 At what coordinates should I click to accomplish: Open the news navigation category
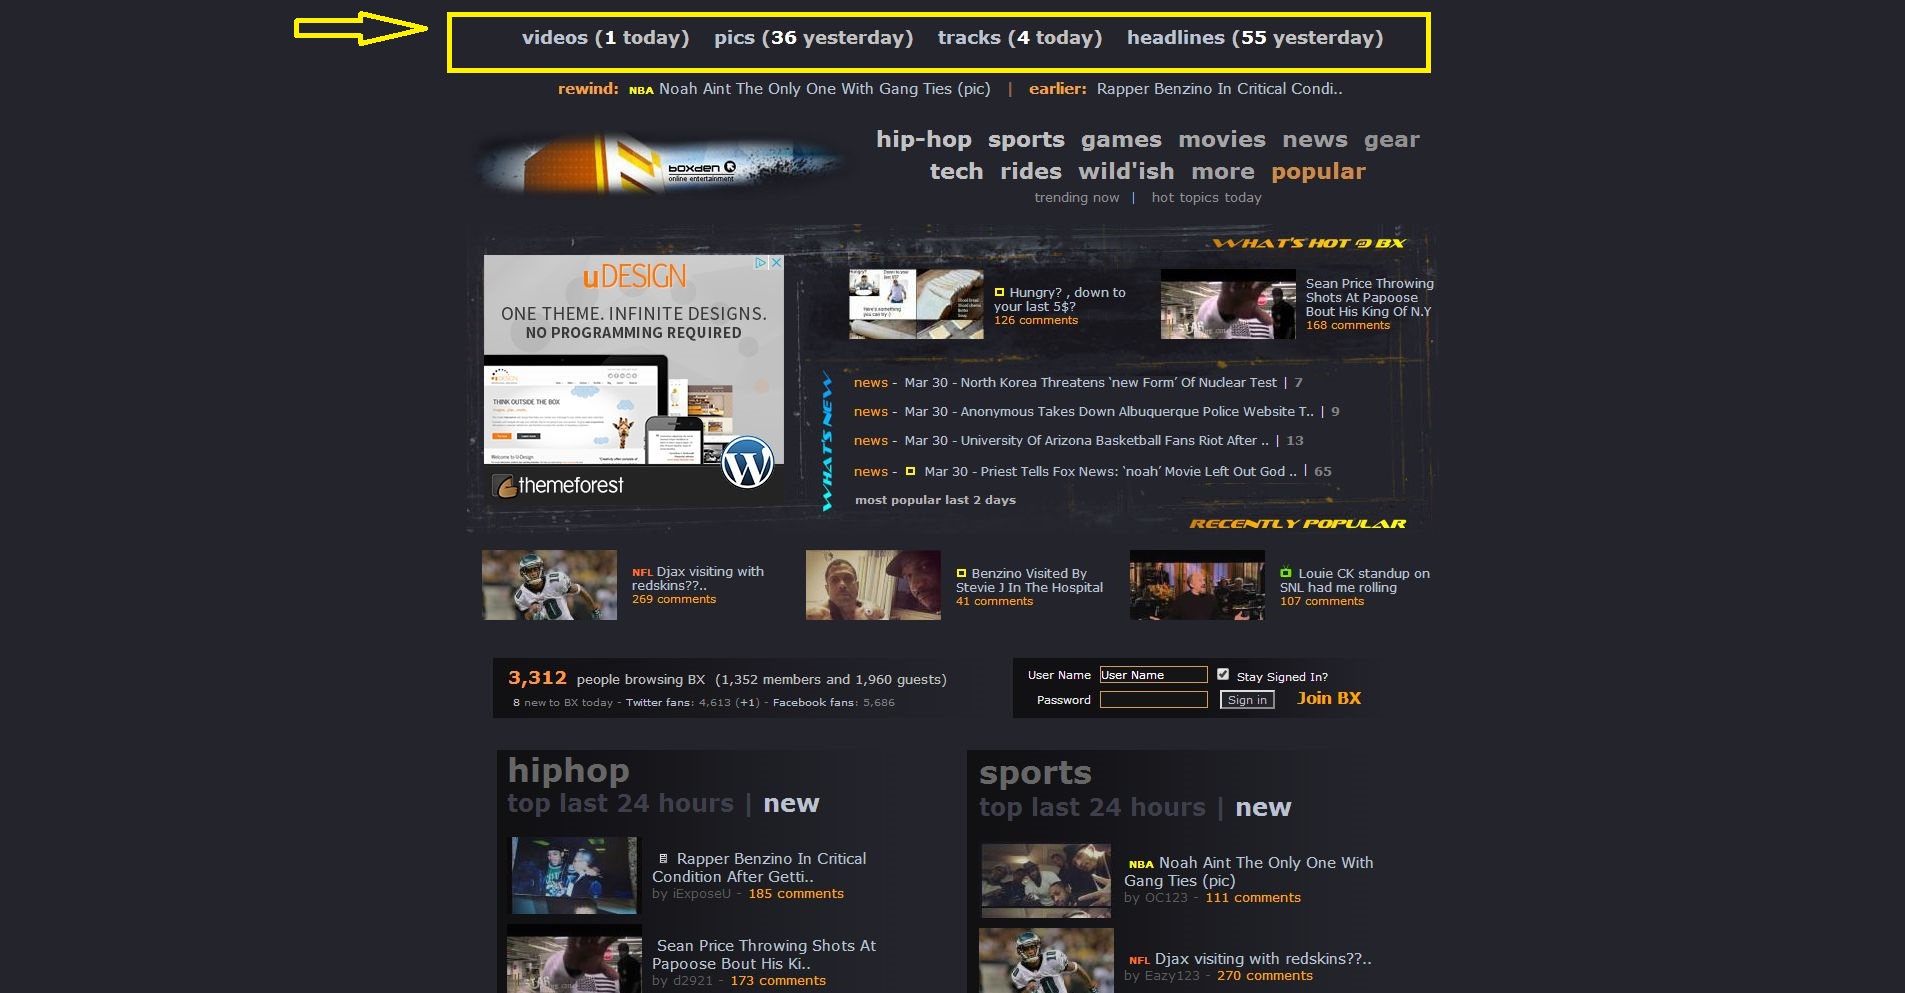coord(1315,140)
